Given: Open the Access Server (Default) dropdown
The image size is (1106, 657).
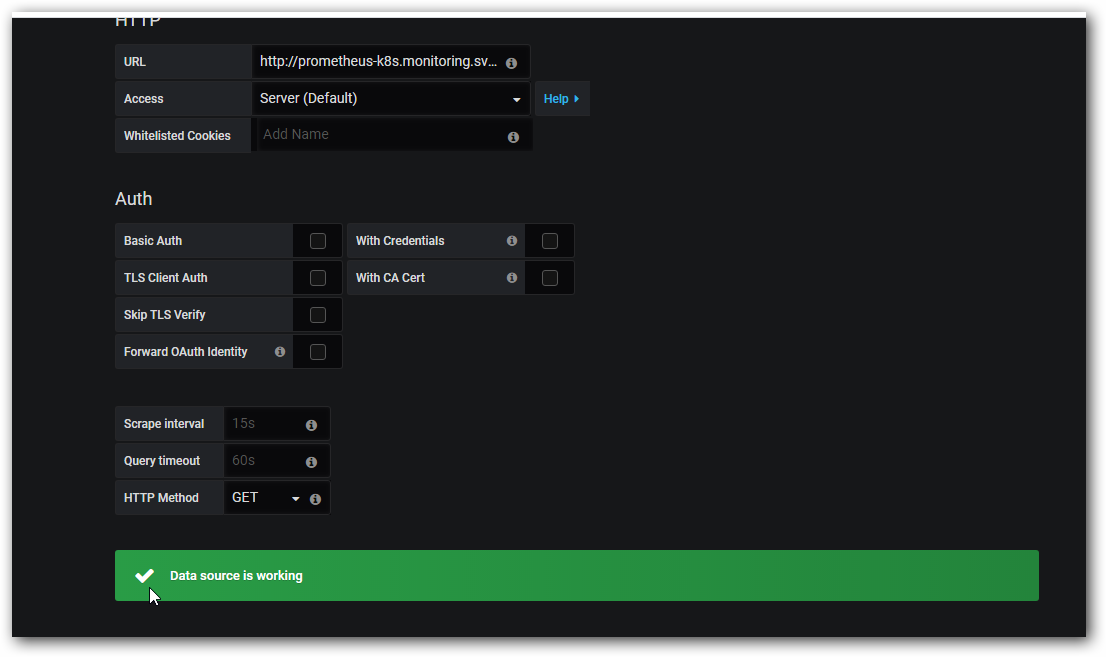Looking at the screenshot, I should tap(390, 99).
